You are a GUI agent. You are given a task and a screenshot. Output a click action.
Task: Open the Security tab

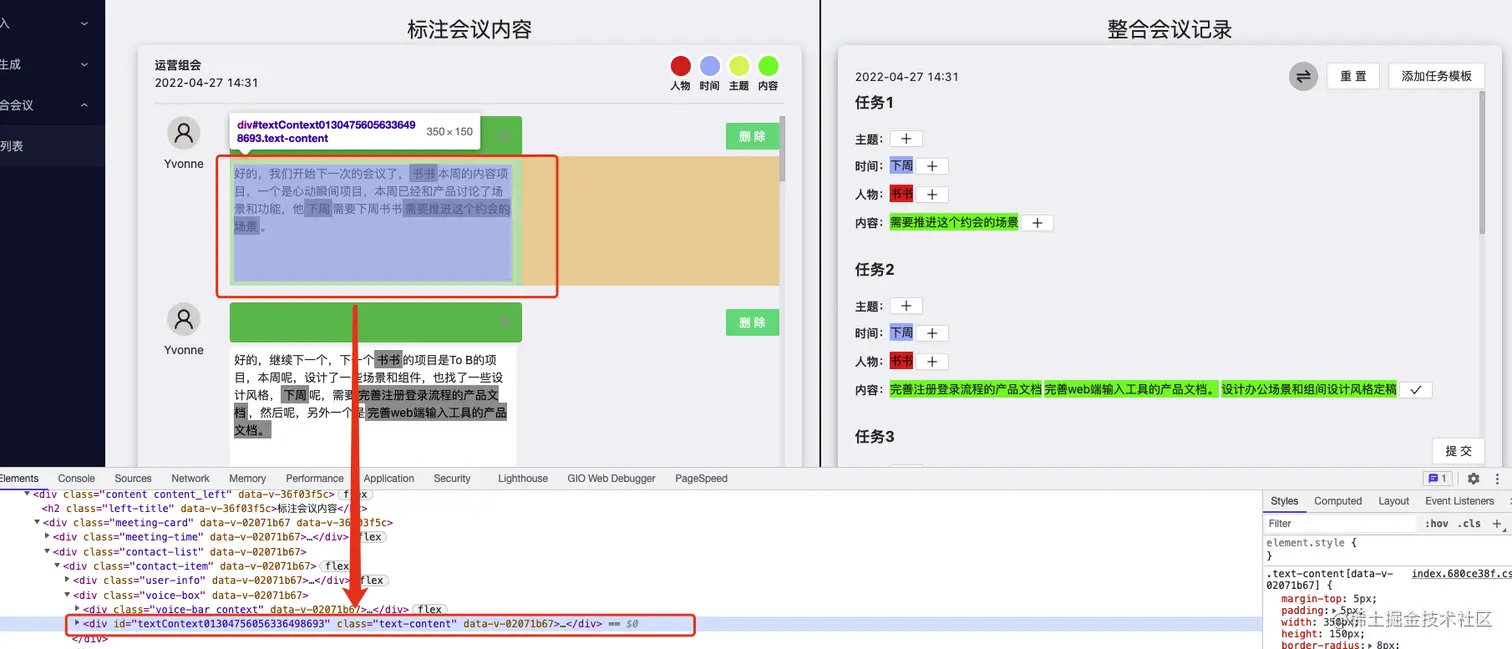pyautogui.click(x=452, y=479)
